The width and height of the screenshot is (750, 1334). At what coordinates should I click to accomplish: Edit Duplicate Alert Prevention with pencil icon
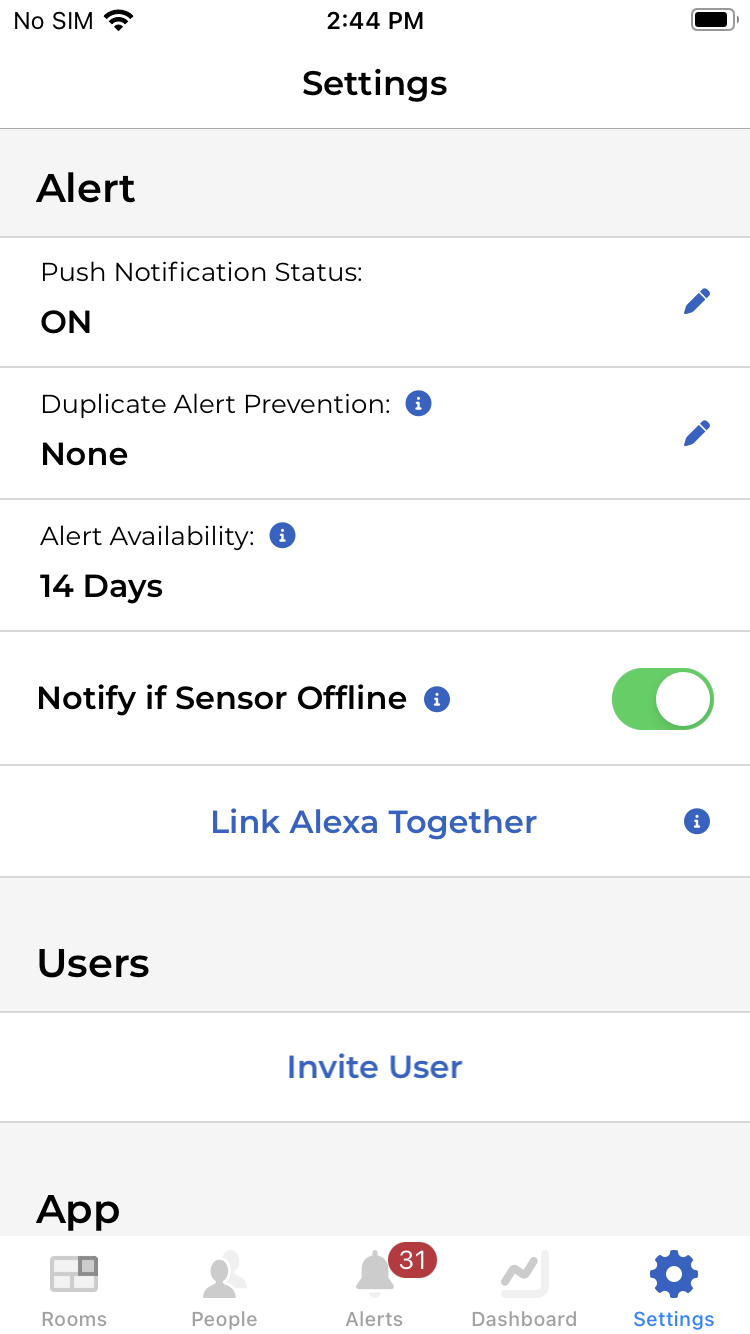(697, 433)
